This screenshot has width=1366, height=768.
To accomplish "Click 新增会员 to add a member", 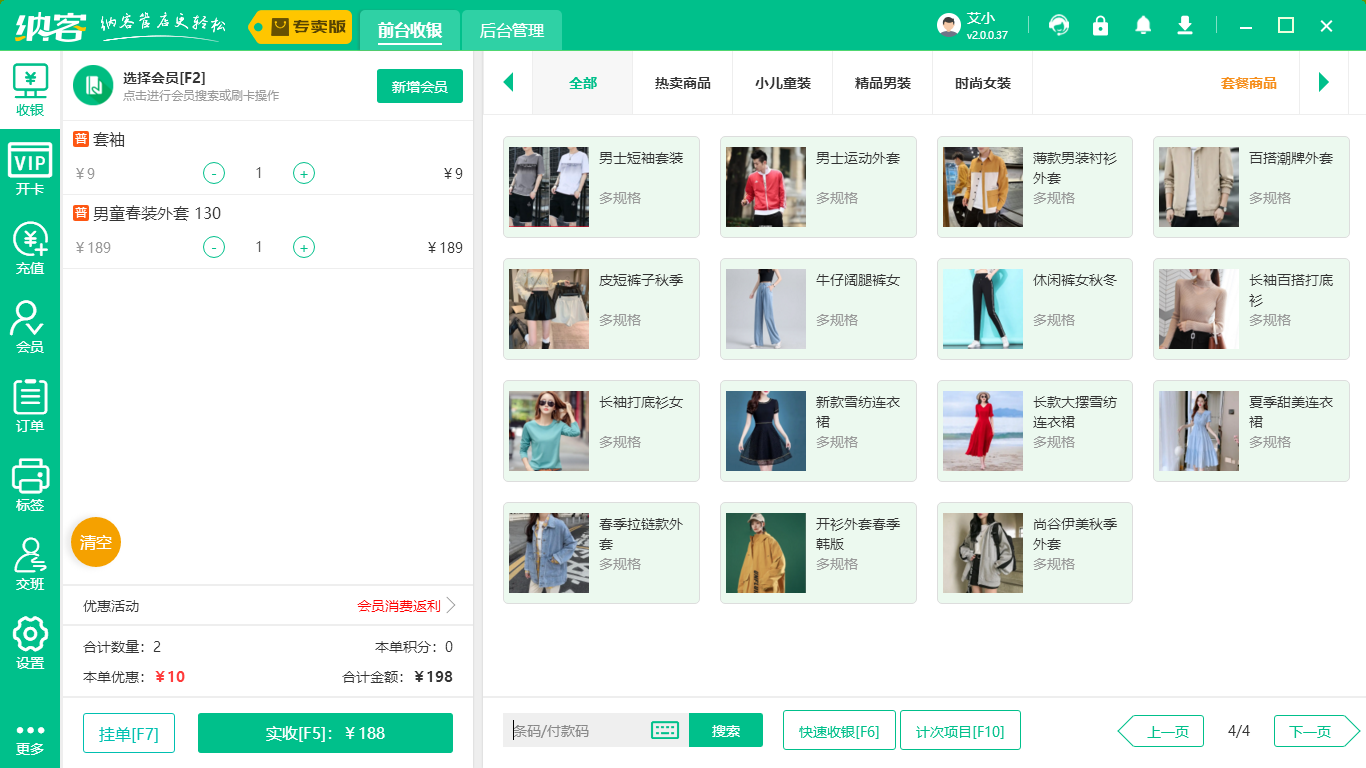I will [x=419, y=87].
